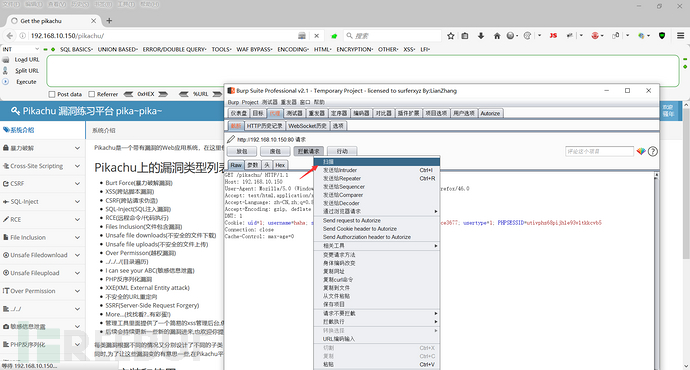Toggle the Referrer checkbox
The image size is (690, 370).
(x=92, y=94)
